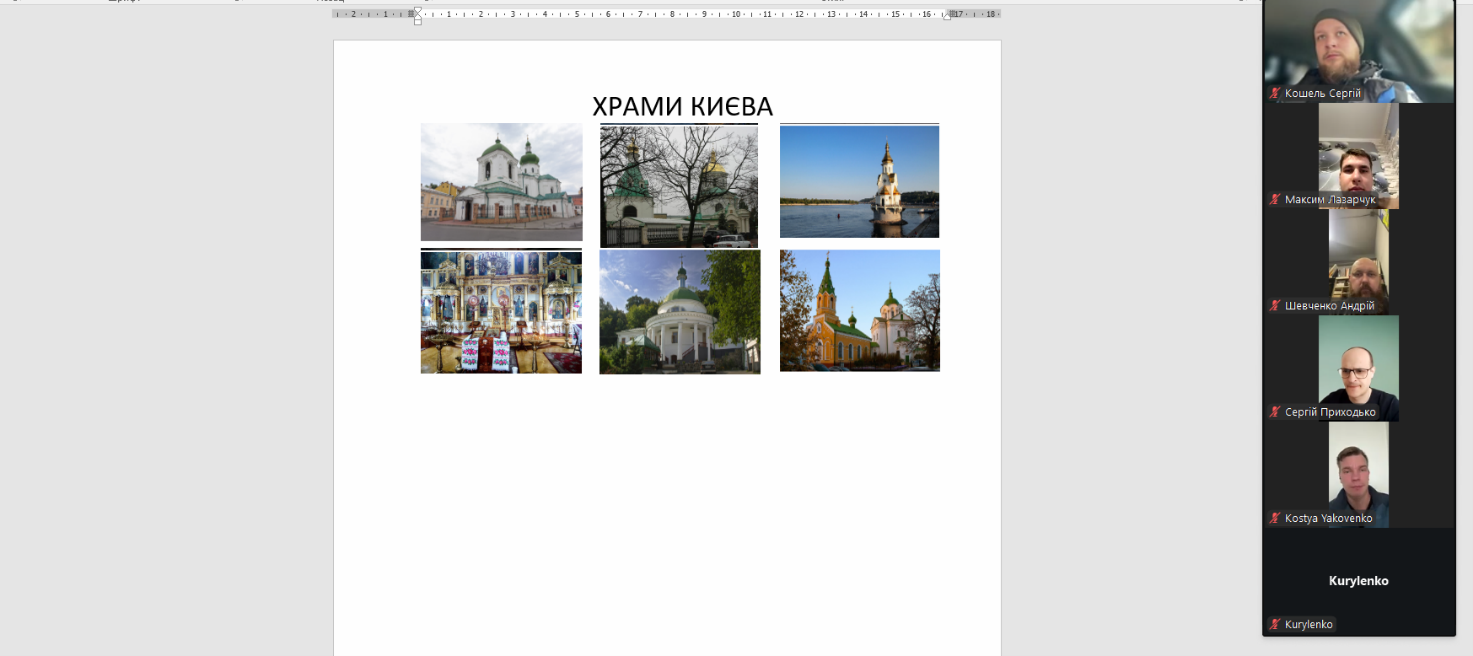The width and height of the screenshot is (1473, 656).
Task: Select the church behind bare trees photo
Action: [679, 186]
